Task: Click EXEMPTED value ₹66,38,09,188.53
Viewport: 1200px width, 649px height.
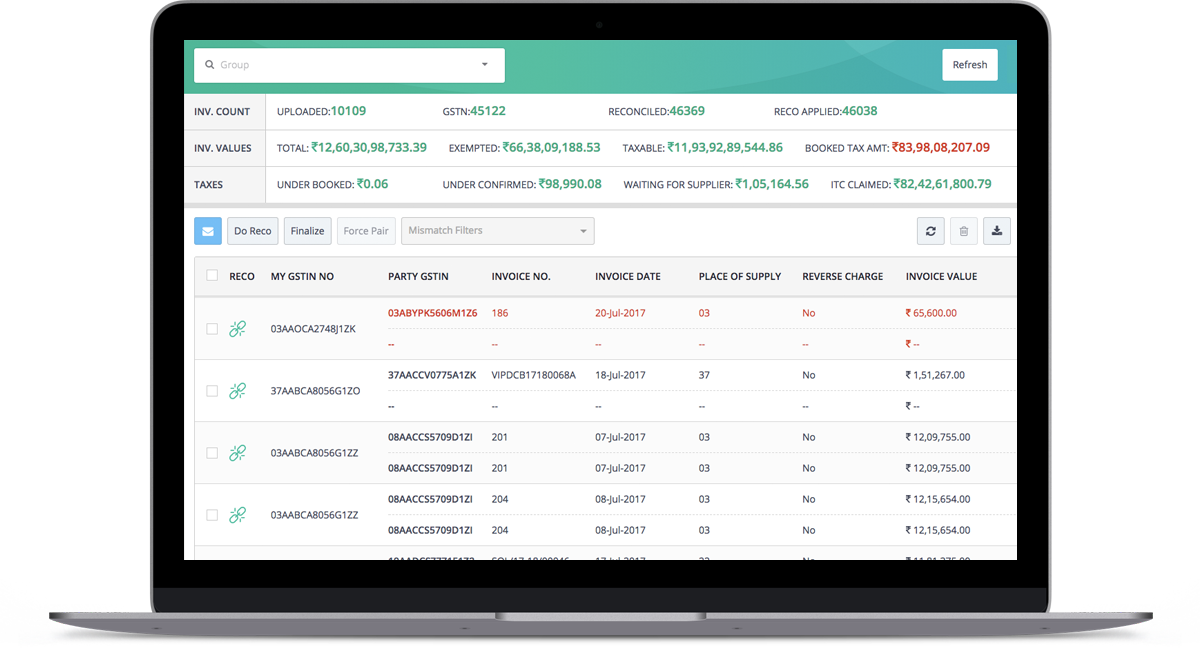Action: [x=551, y=147]
